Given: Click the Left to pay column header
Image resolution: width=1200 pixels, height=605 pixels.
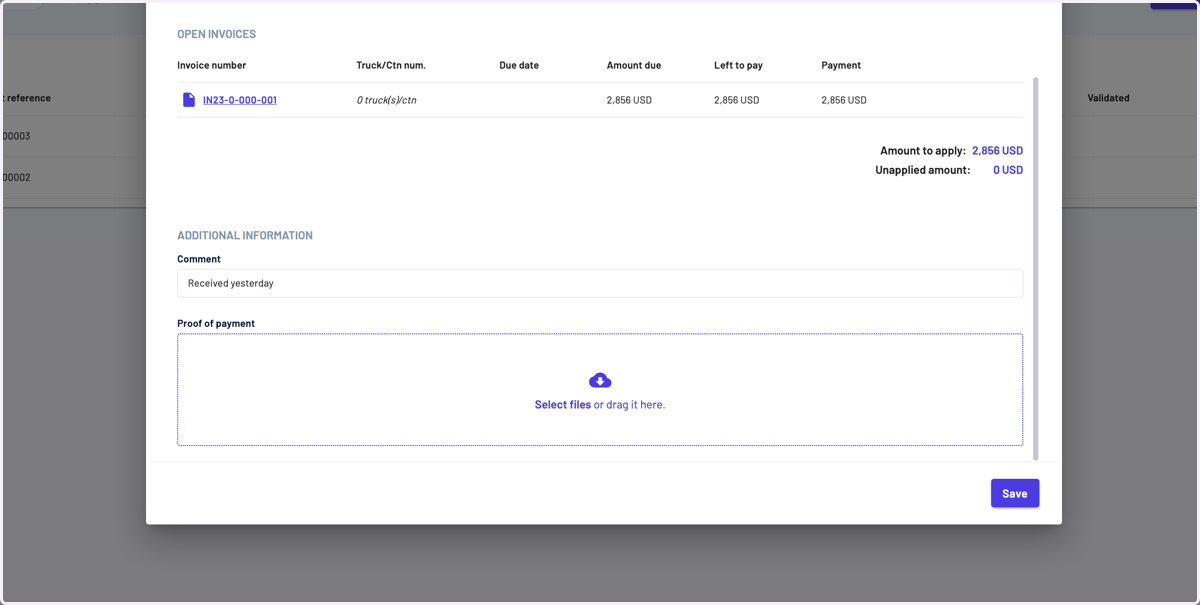Looking at the screenshot, I should pos(738,65).
